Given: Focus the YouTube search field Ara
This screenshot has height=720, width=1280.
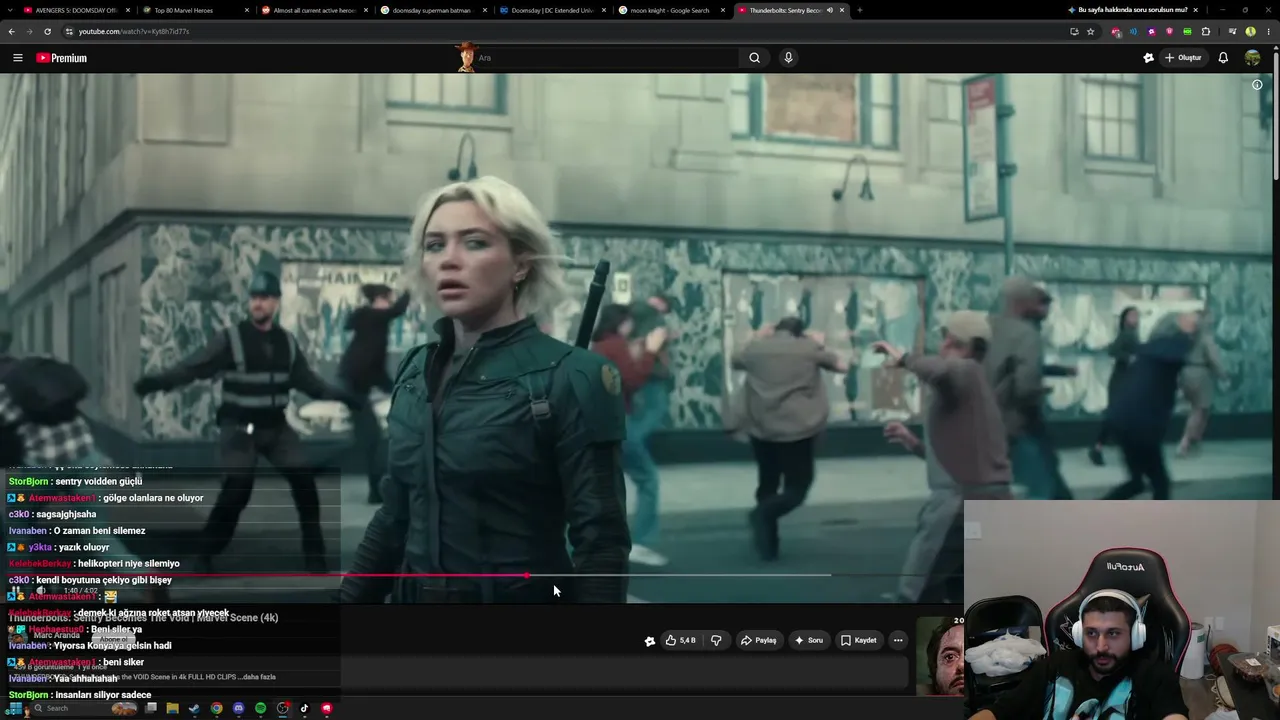Looking at the screenshot, I should (605, 58).
